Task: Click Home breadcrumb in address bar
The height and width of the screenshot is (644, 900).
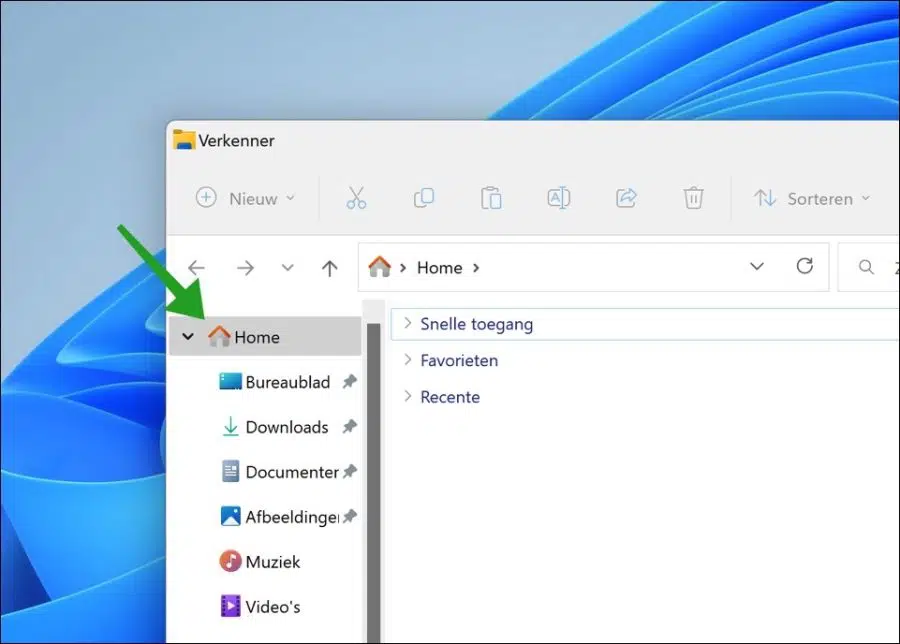Action: coord(439,268)
